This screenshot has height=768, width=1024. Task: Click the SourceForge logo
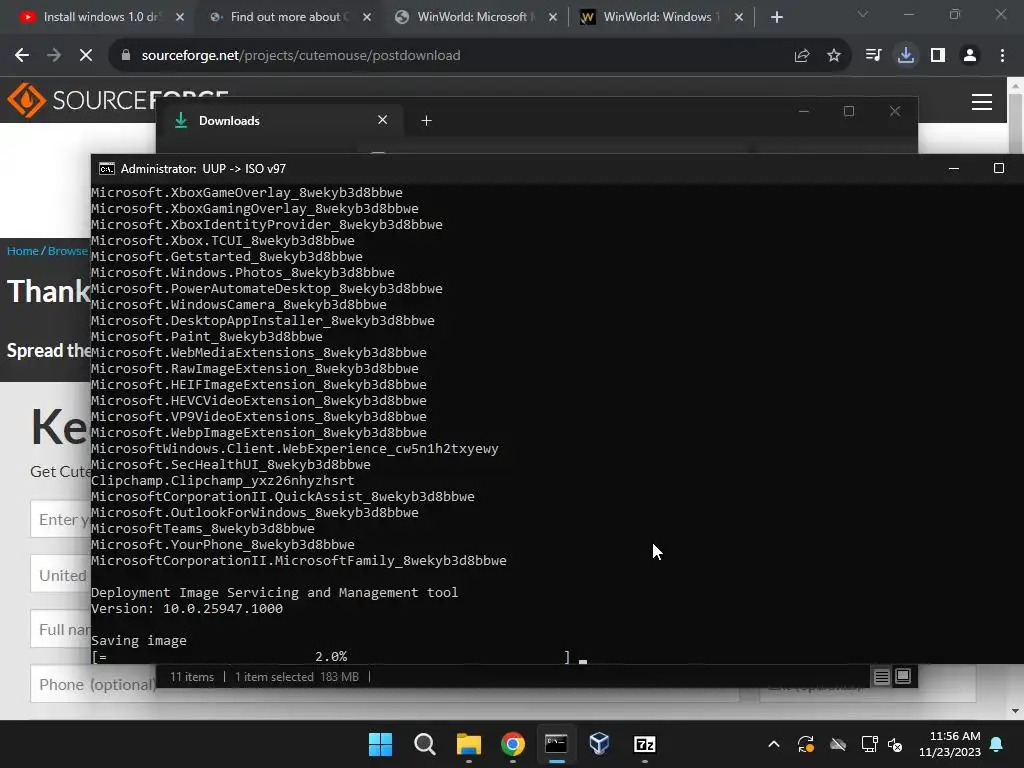[118, 100]
